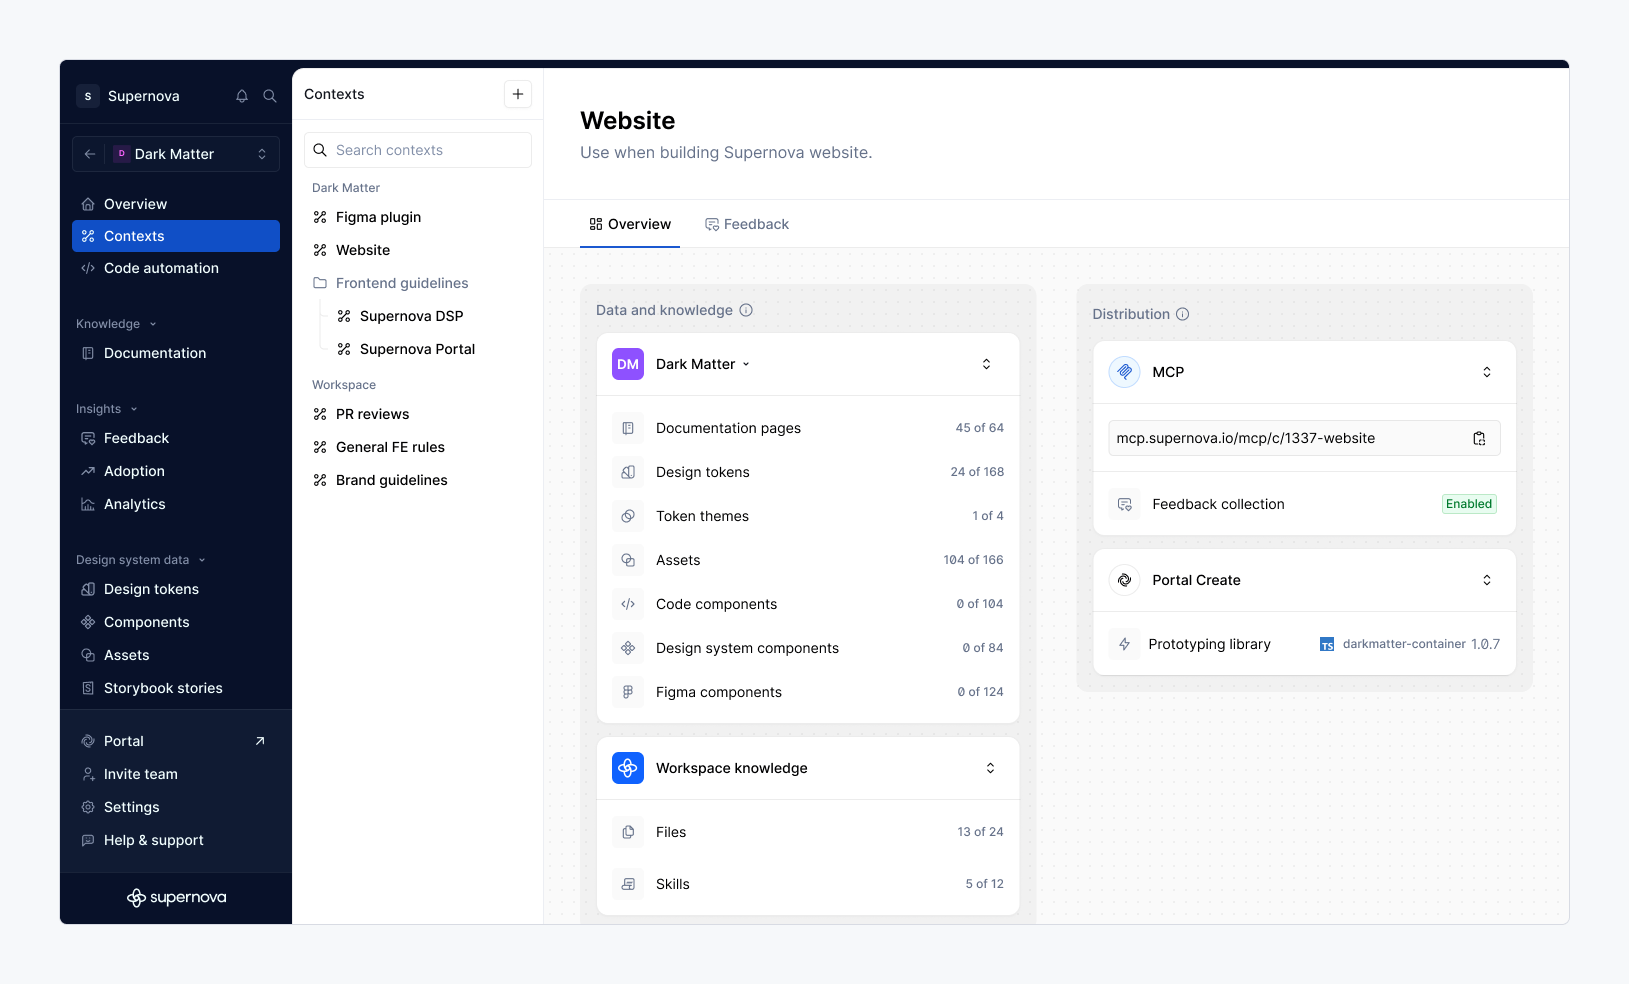Open Analytics under Insights

pos(176,504)
